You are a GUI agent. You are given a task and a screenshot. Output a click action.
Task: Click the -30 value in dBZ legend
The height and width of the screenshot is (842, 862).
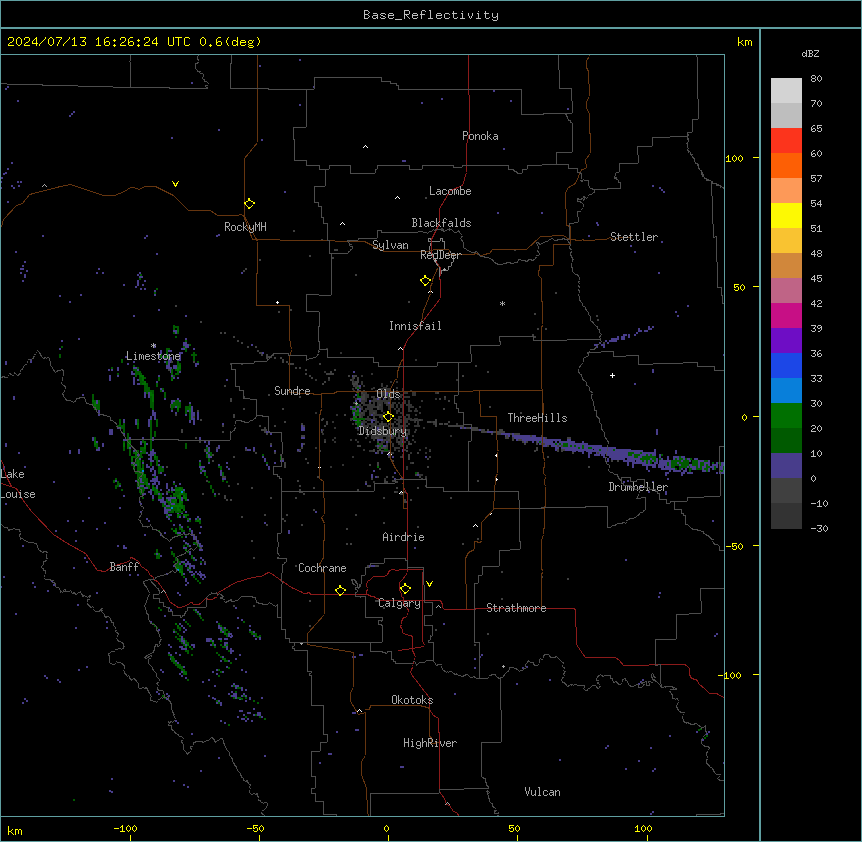coord(819,528)
